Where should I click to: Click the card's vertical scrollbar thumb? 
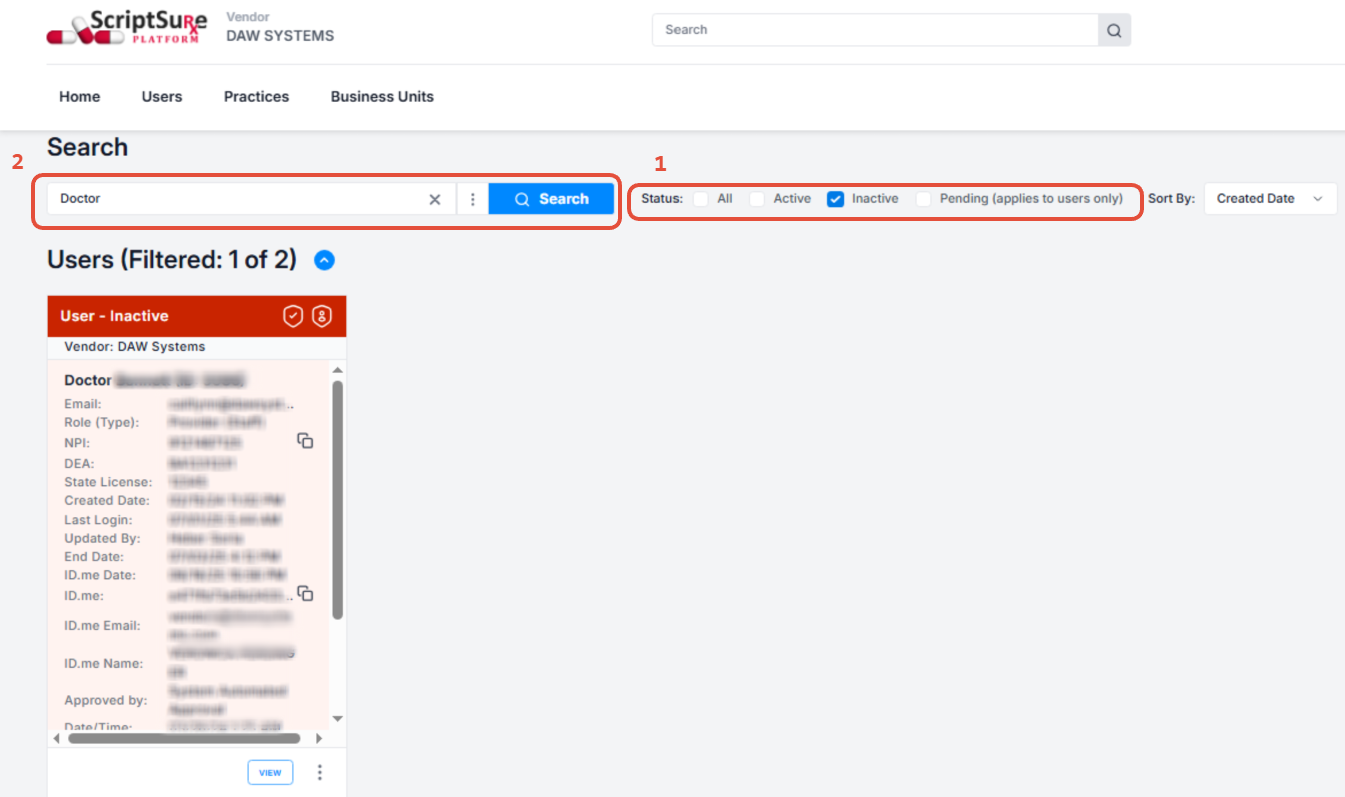point(337,499)
